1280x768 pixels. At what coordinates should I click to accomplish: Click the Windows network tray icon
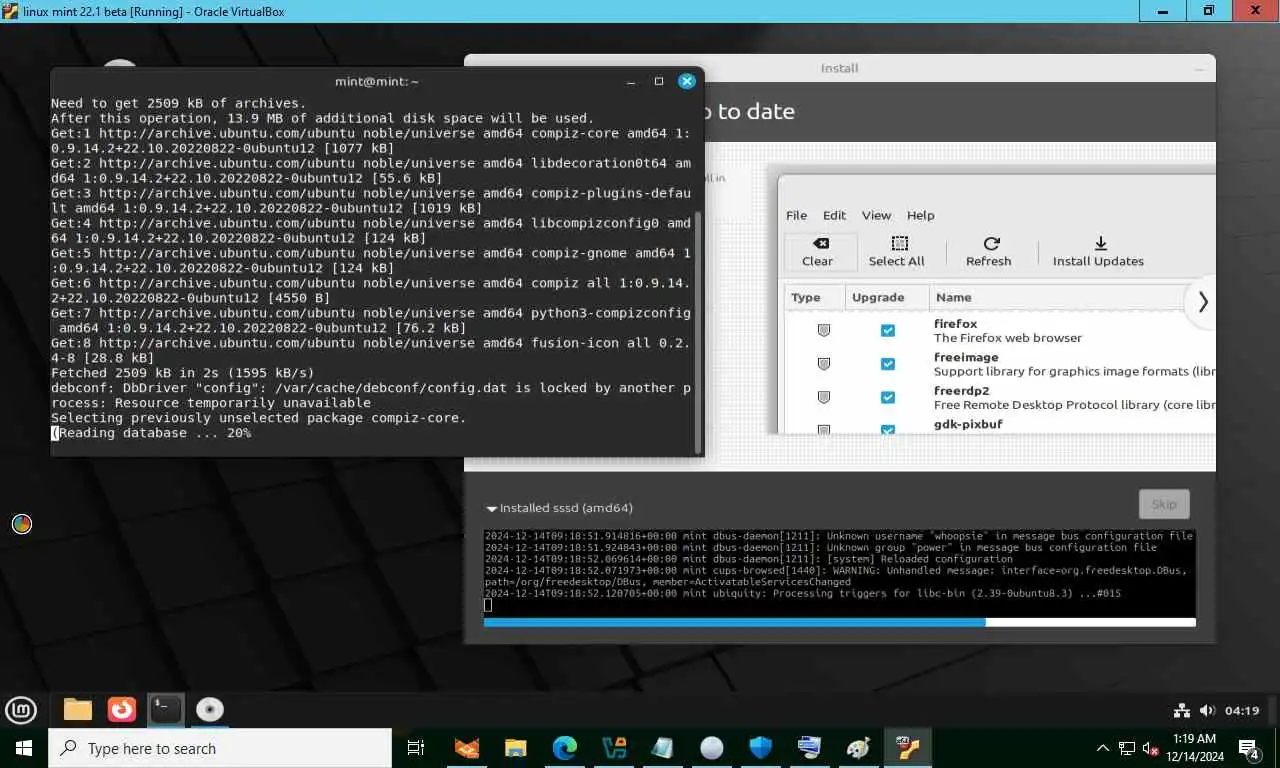tap(1127, 748)
